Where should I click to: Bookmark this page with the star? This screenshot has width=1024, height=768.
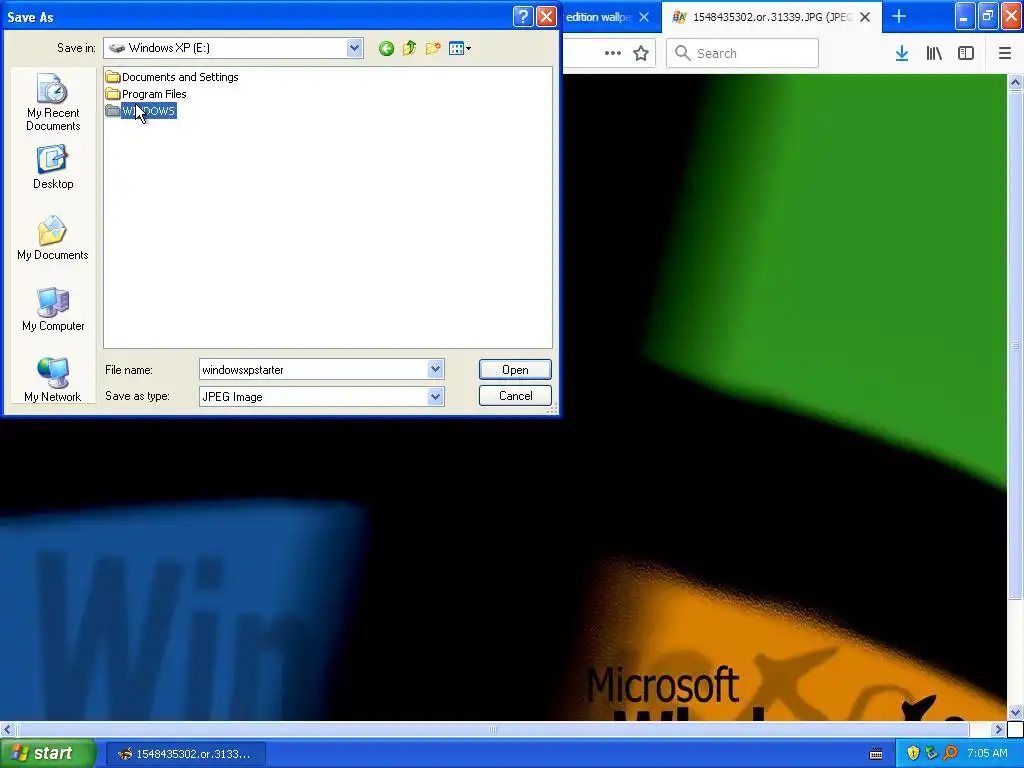tap(641, 53)
